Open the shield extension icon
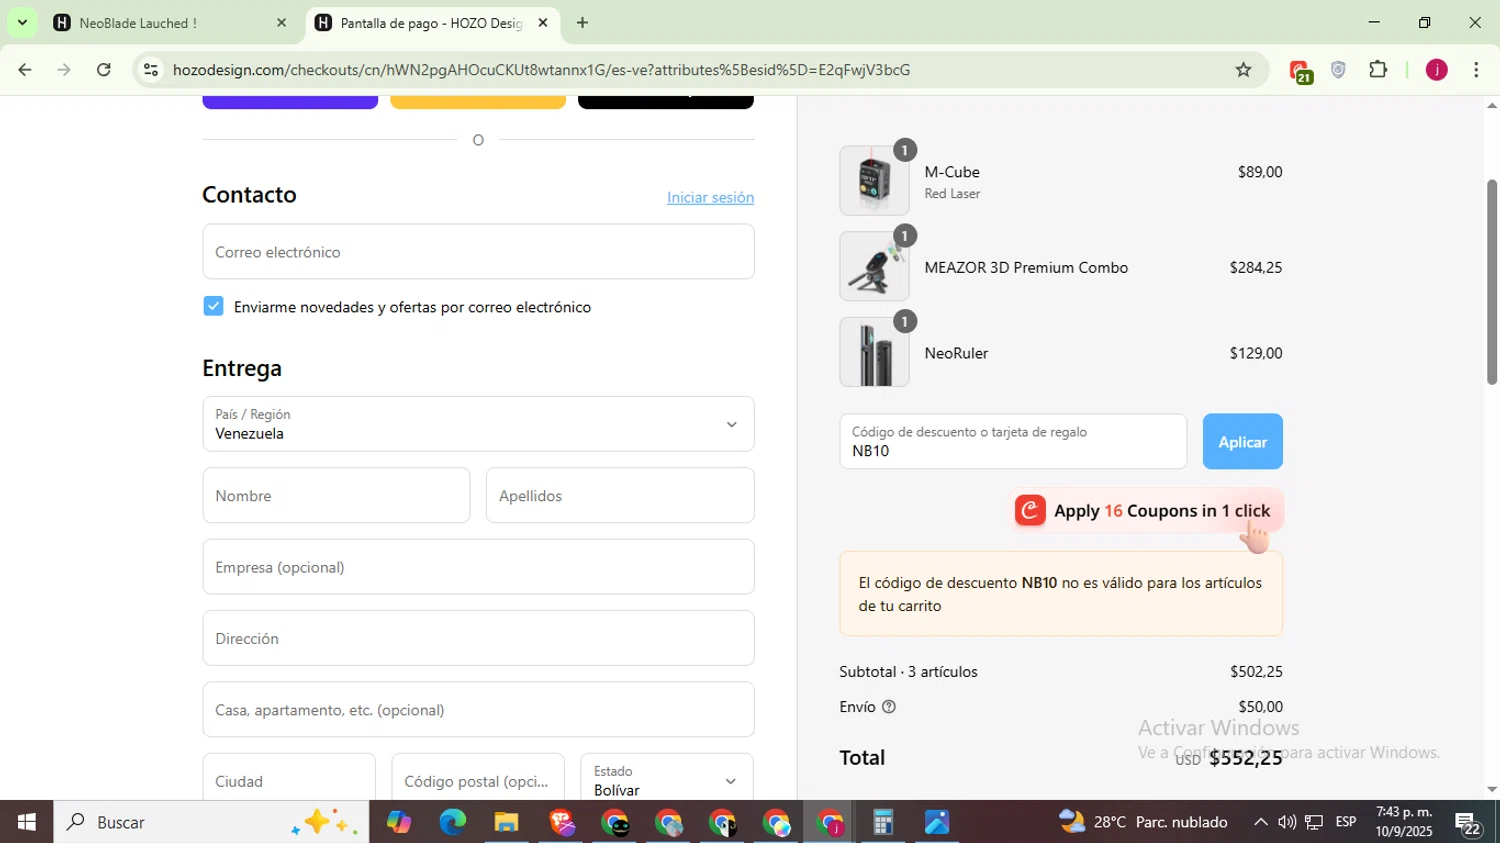 coord(1338,70)
